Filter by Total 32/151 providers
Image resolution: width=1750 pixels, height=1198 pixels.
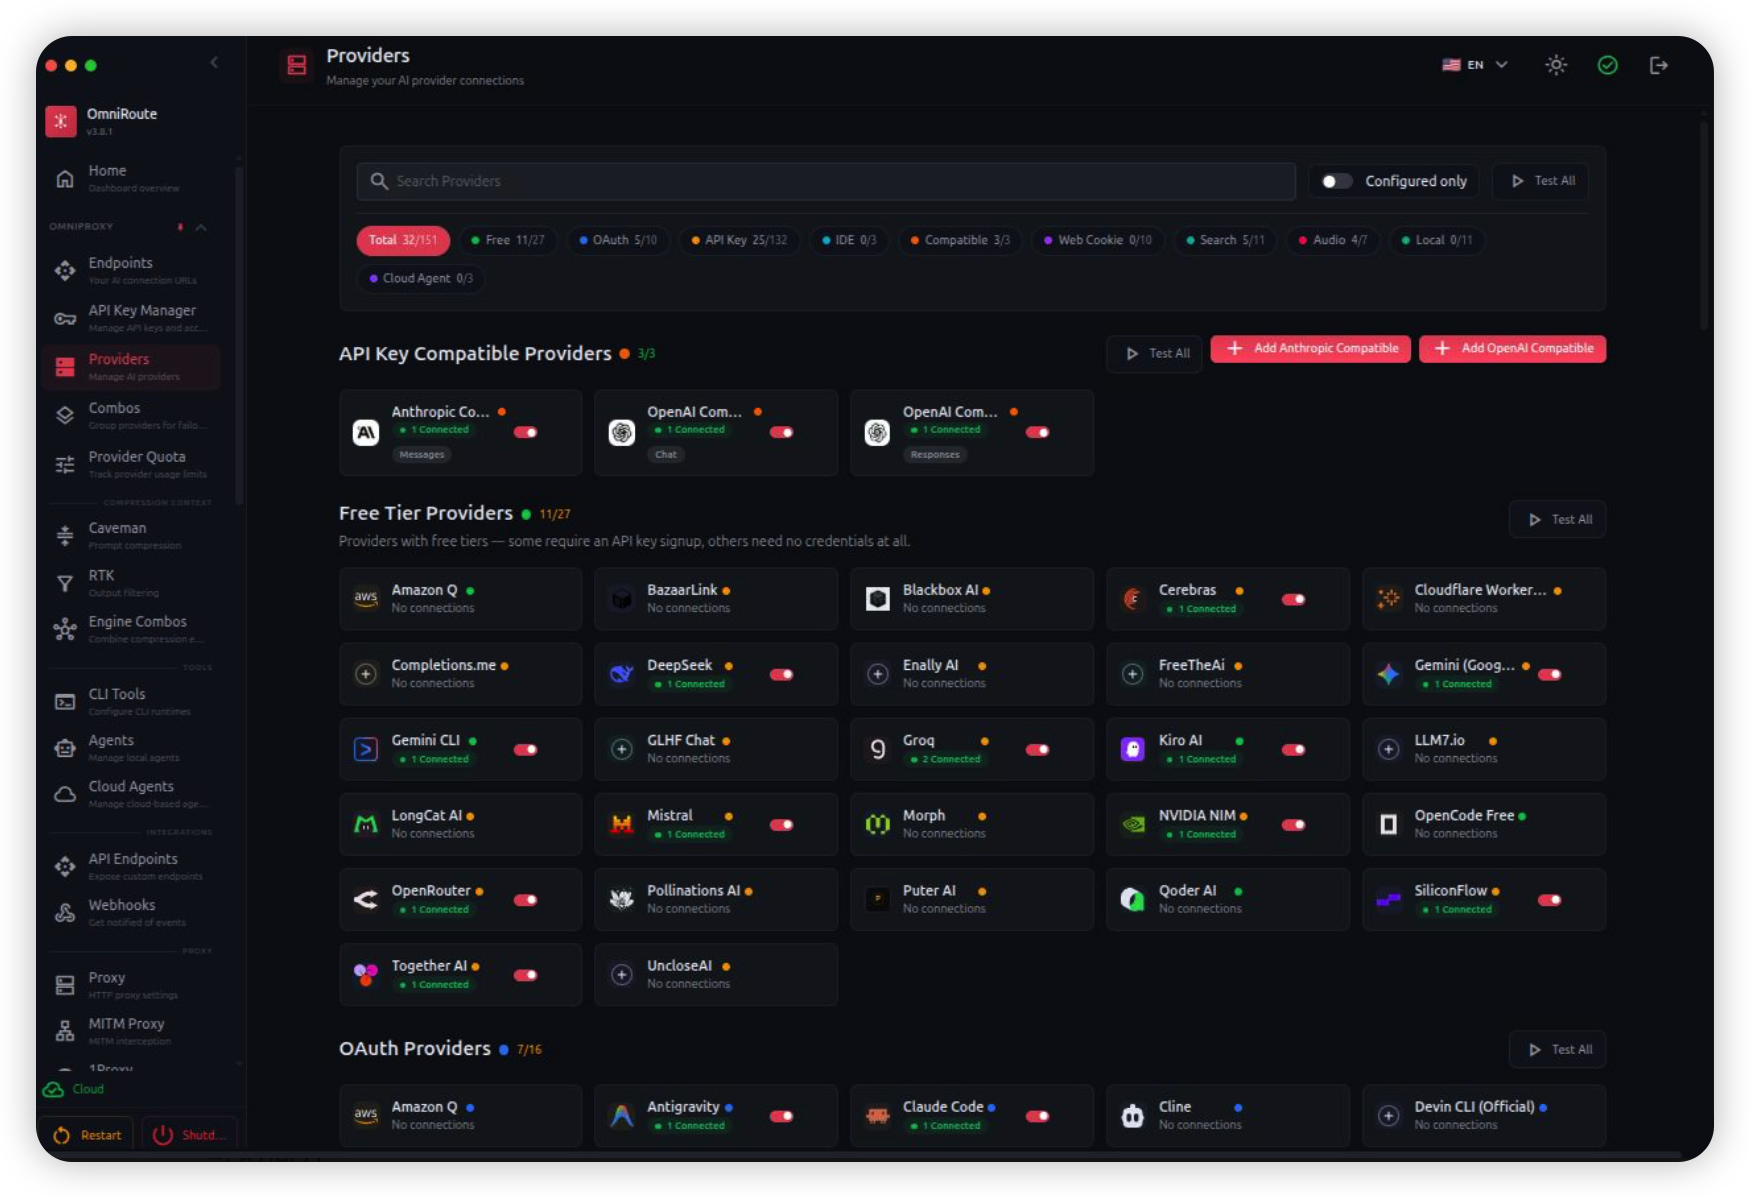[x=403, y=240]
